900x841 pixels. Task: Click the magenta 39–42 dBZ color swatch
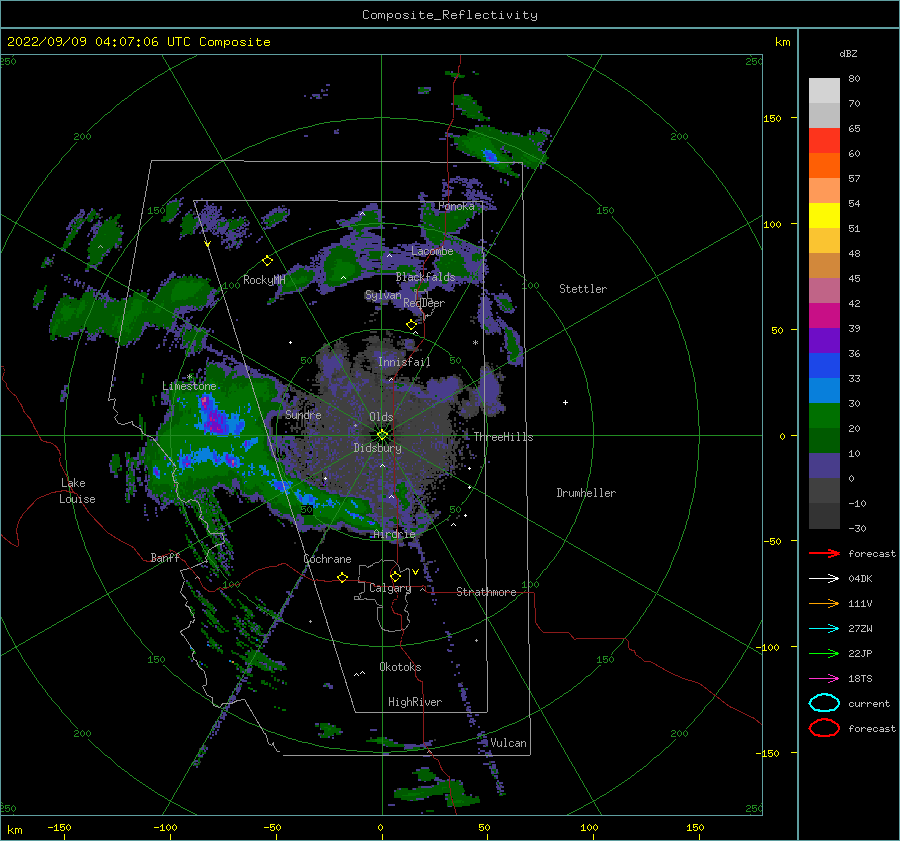pyautogui.click(x=824, y=316)
